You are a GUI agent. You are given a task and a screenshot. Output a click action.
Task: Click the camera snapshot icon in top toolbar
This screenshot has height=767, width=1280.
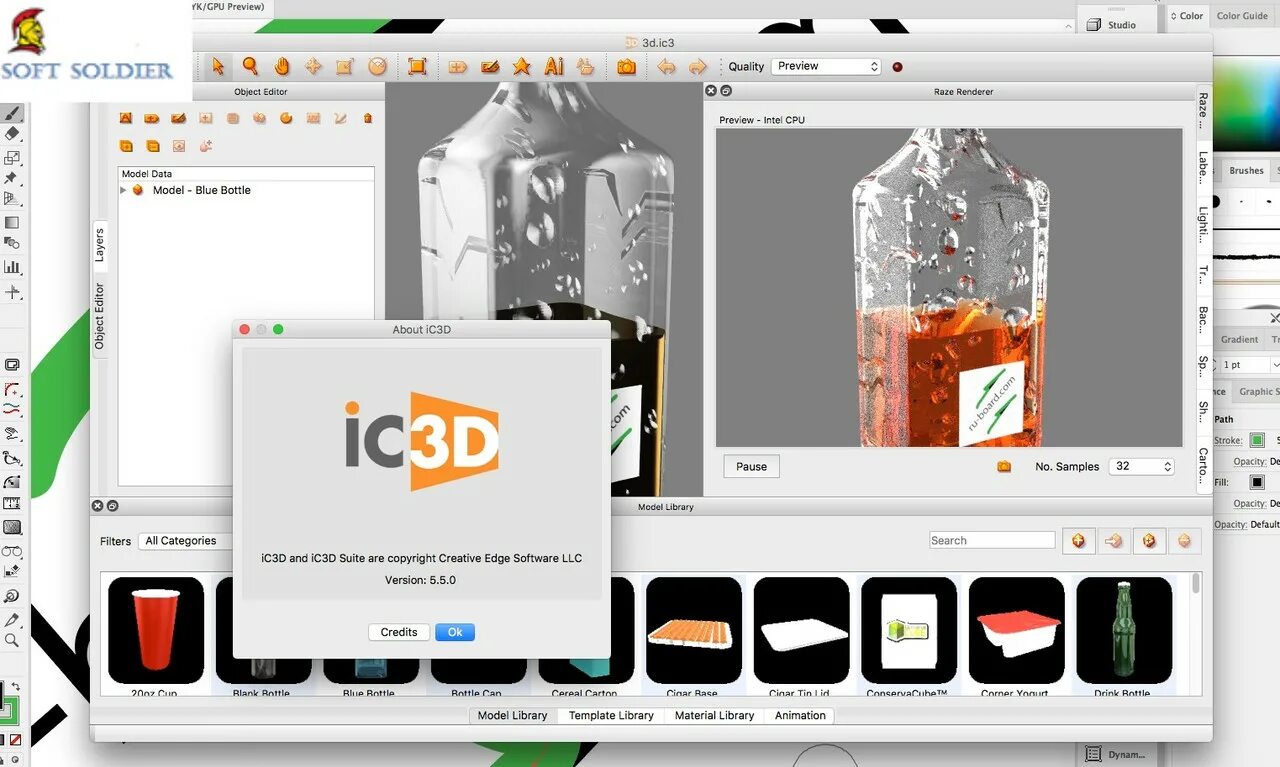point(626,66)
